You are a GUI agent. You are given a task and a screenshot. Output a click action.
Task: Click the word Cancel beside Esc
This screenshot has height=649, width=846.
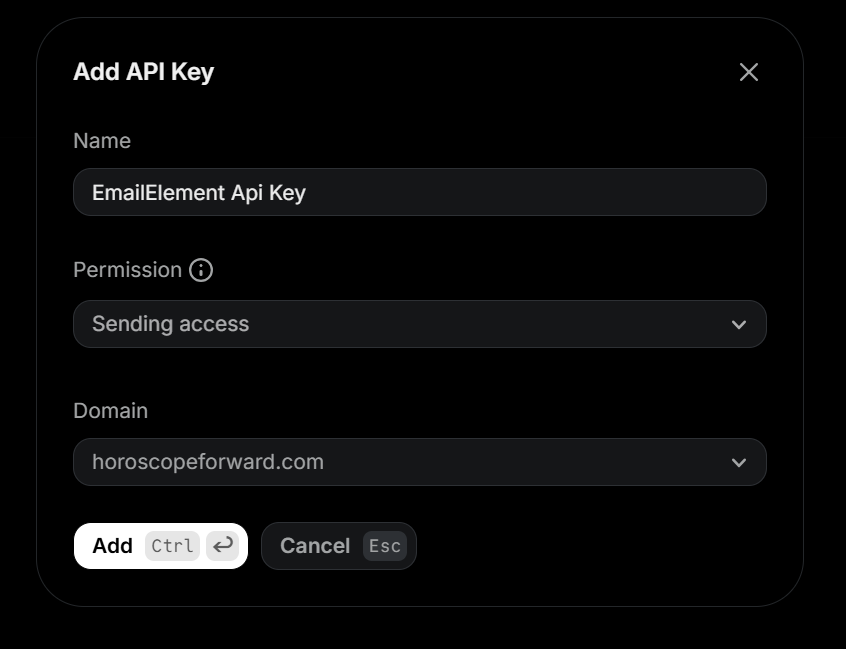click(x=314, y=546)
